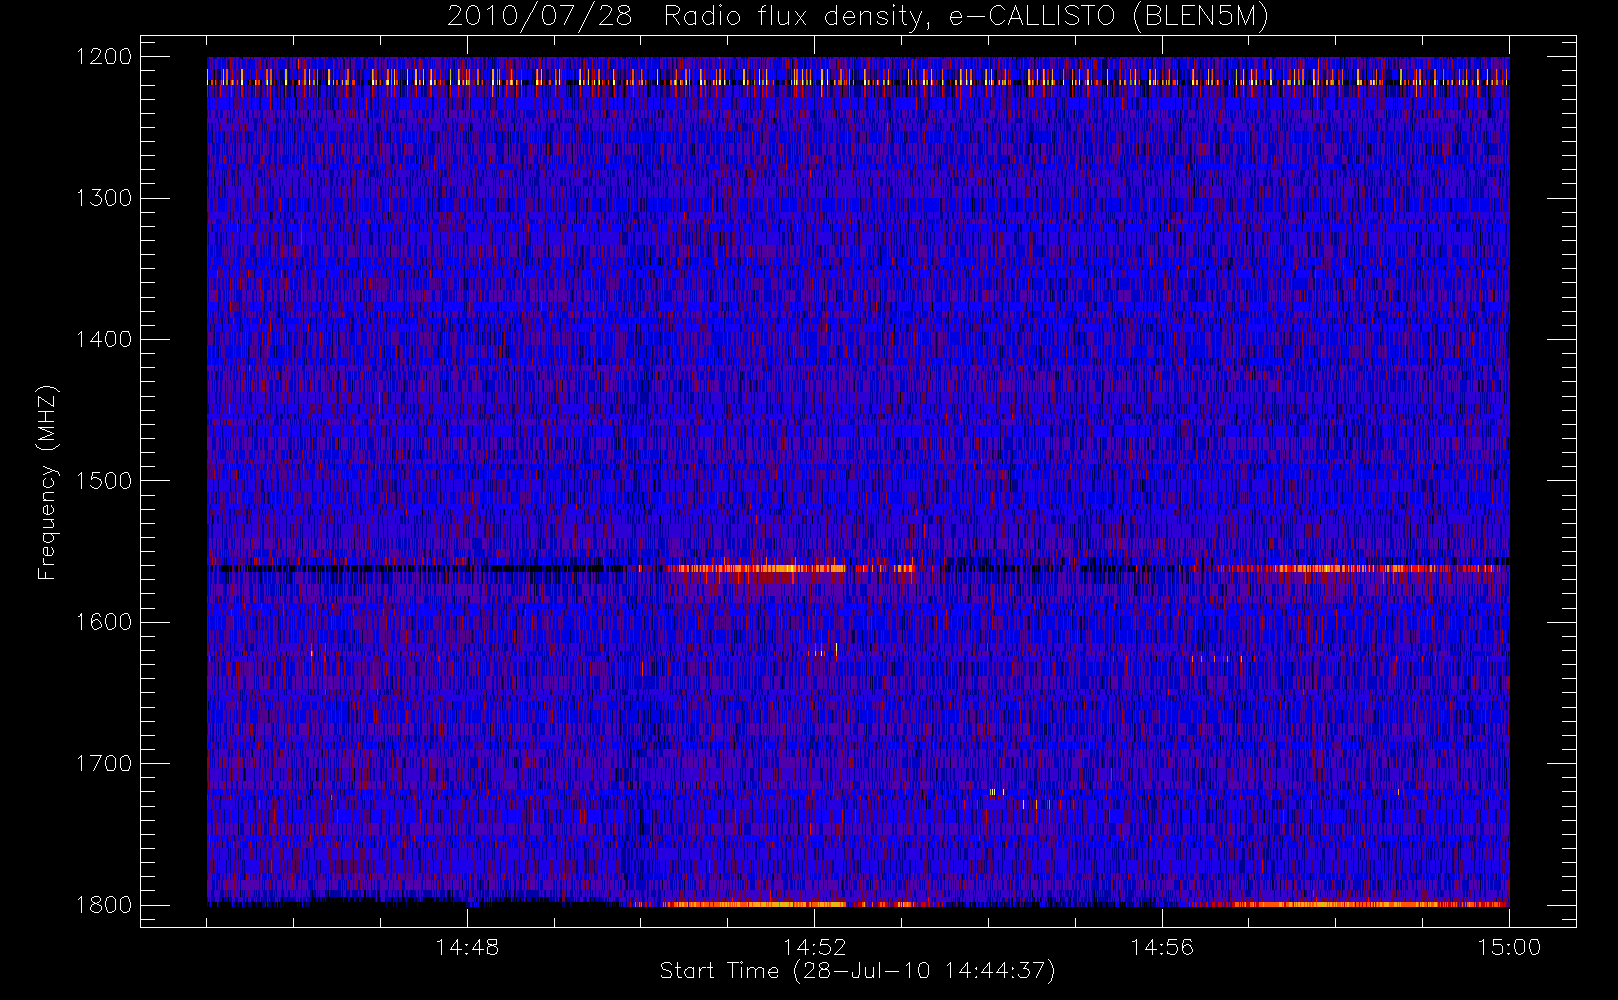Click the 14:52 time tick label
Screen dimensions: 1618x1000
pyautogui.click(x=814, y=947)
